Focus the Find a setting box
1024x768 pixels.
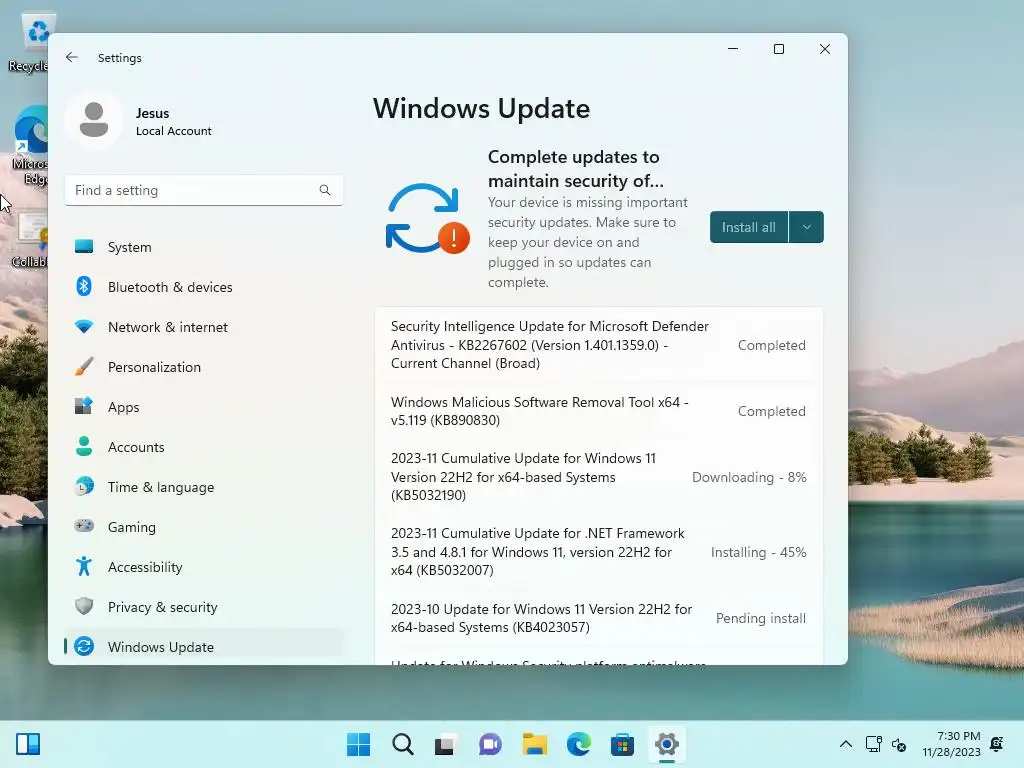[204, 190]
